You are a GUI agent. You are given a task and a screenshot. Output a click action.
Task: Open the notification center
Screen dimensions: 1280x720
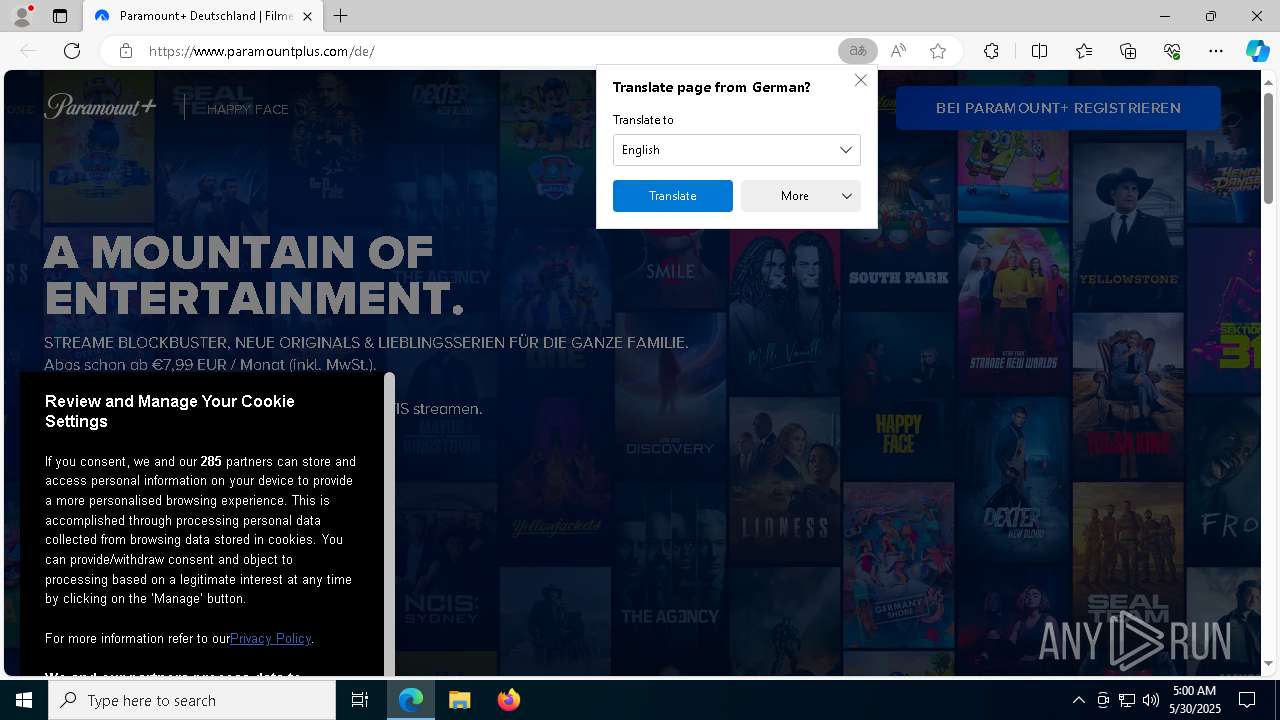[x=1247, y=700]
